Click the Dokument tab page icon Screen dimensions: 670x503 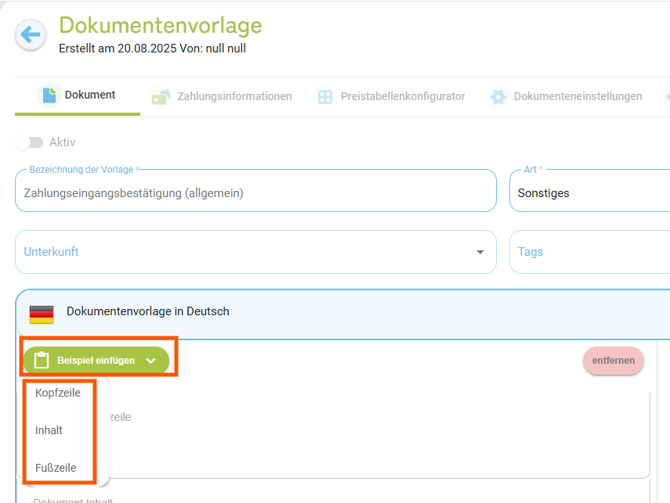click(48, 96)
